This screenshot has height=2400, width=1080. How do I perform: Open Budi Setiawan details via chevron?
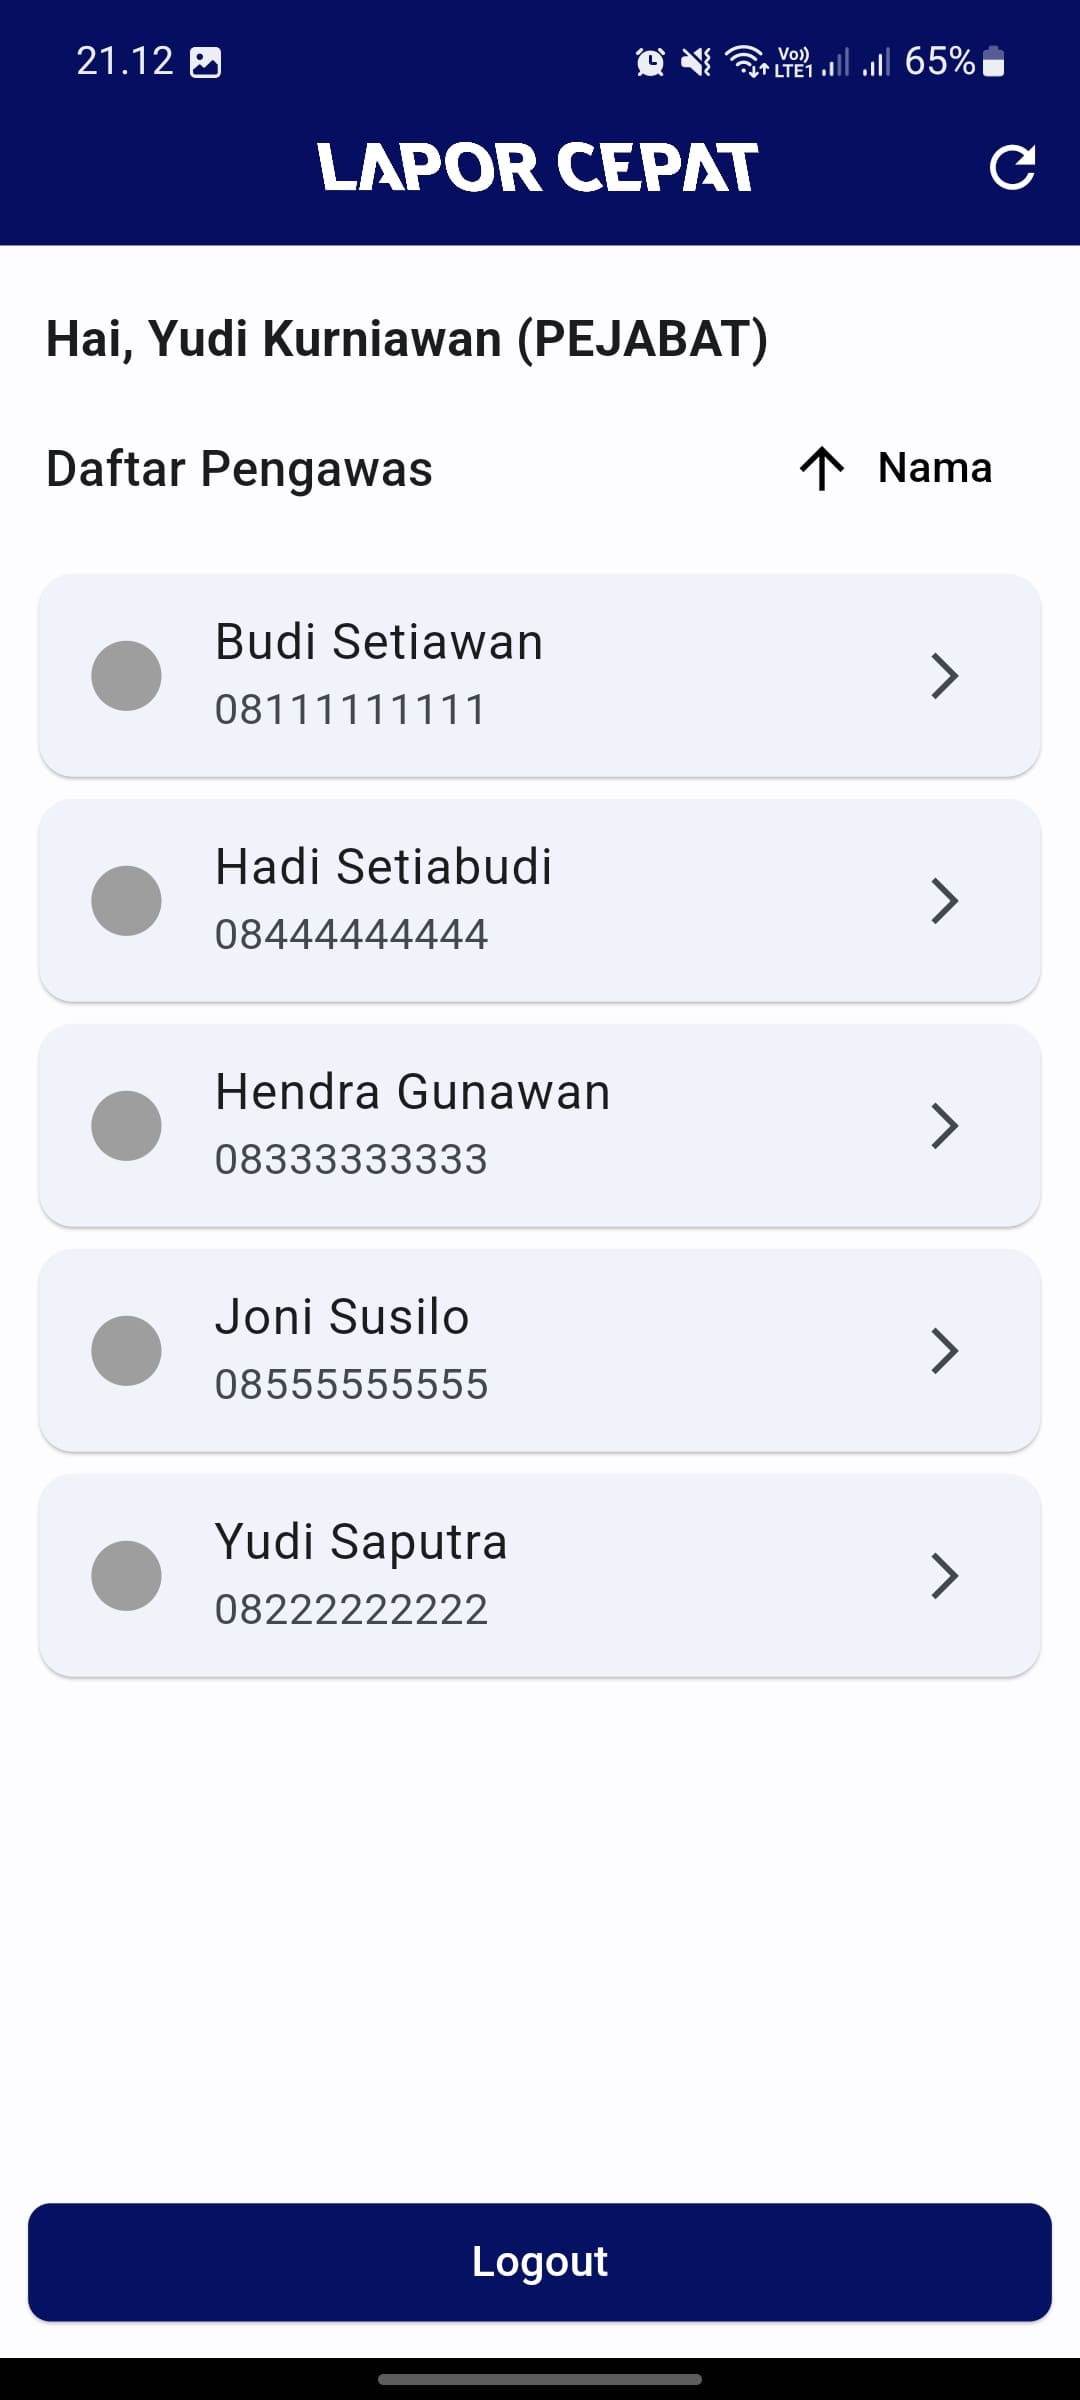944,676
